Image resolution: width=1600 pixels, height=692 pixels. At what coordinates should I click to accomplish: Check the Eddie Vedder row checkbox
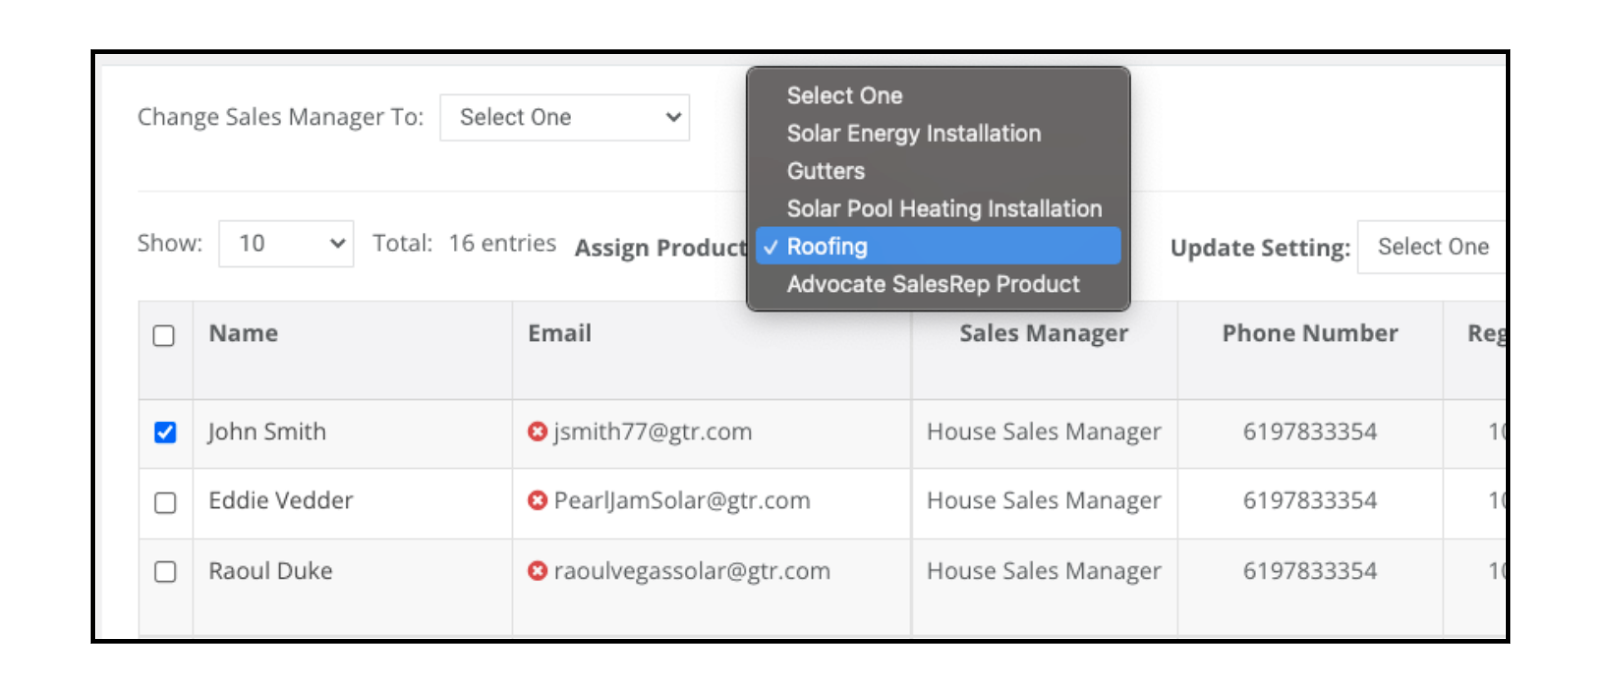tap(165, 502)
